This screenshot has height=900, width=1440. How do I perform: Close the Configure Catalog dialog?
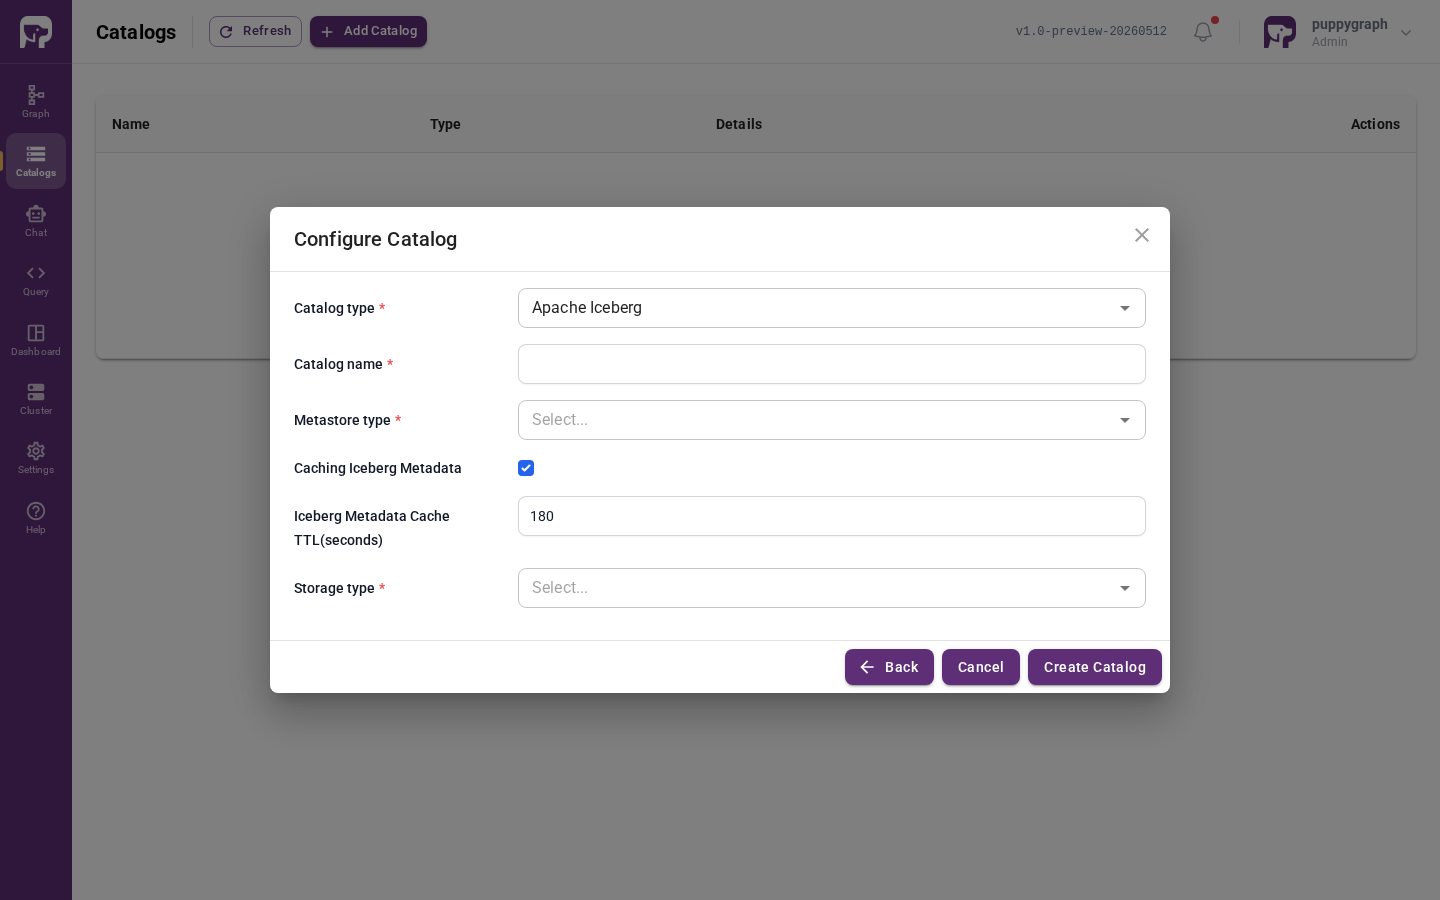(x=1142, y=235)
